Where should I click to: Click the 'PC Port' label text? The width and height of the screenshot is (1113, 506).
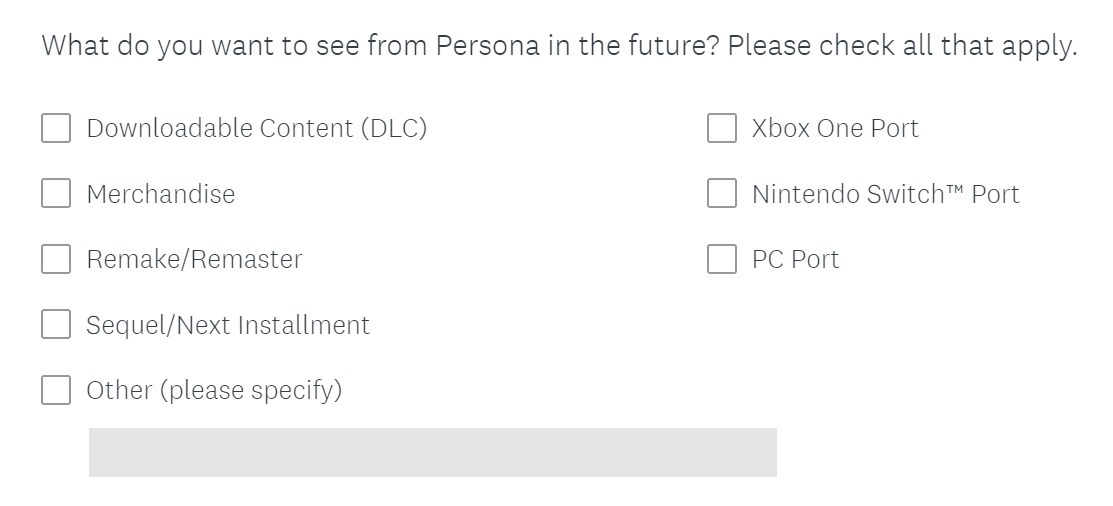[x=795, y=260]
